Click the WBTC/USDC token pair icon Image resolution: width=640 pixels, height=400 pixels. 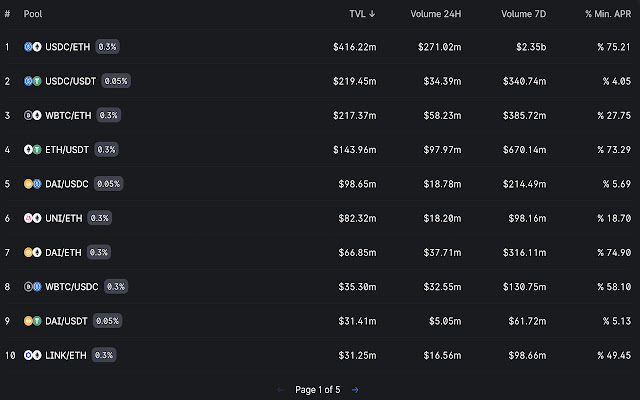click(33, 287)
